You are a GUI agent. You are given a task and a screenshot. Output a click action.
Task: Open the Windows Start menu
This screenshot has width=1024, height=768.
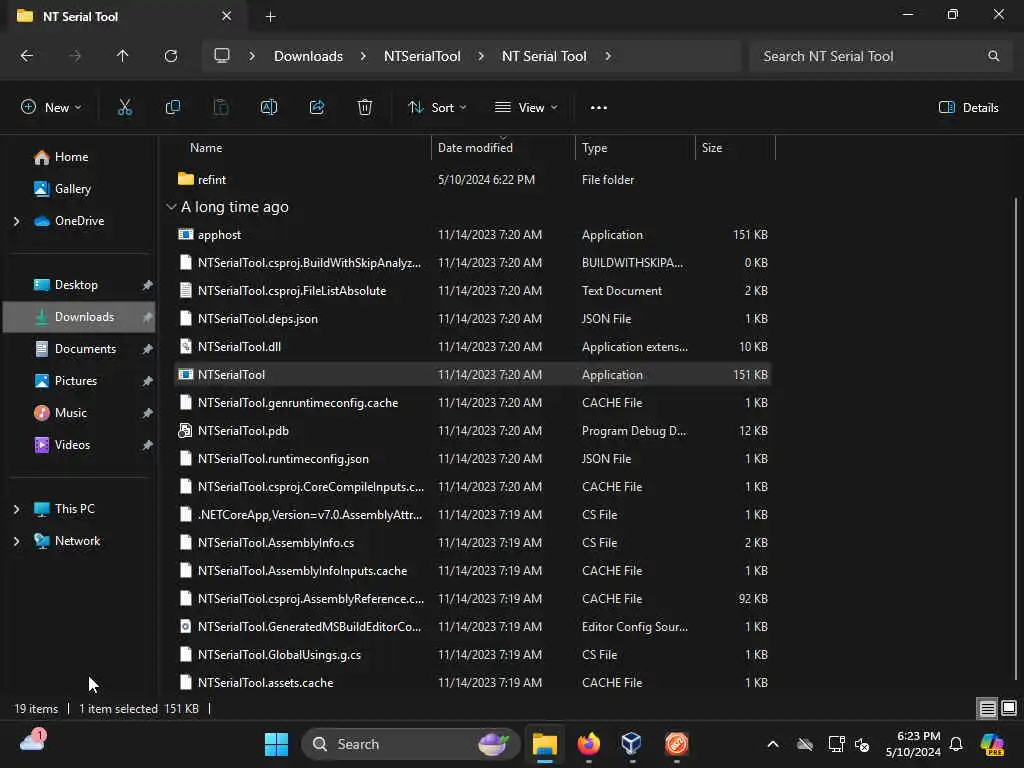pyautogui.click(x=276, y=744)
